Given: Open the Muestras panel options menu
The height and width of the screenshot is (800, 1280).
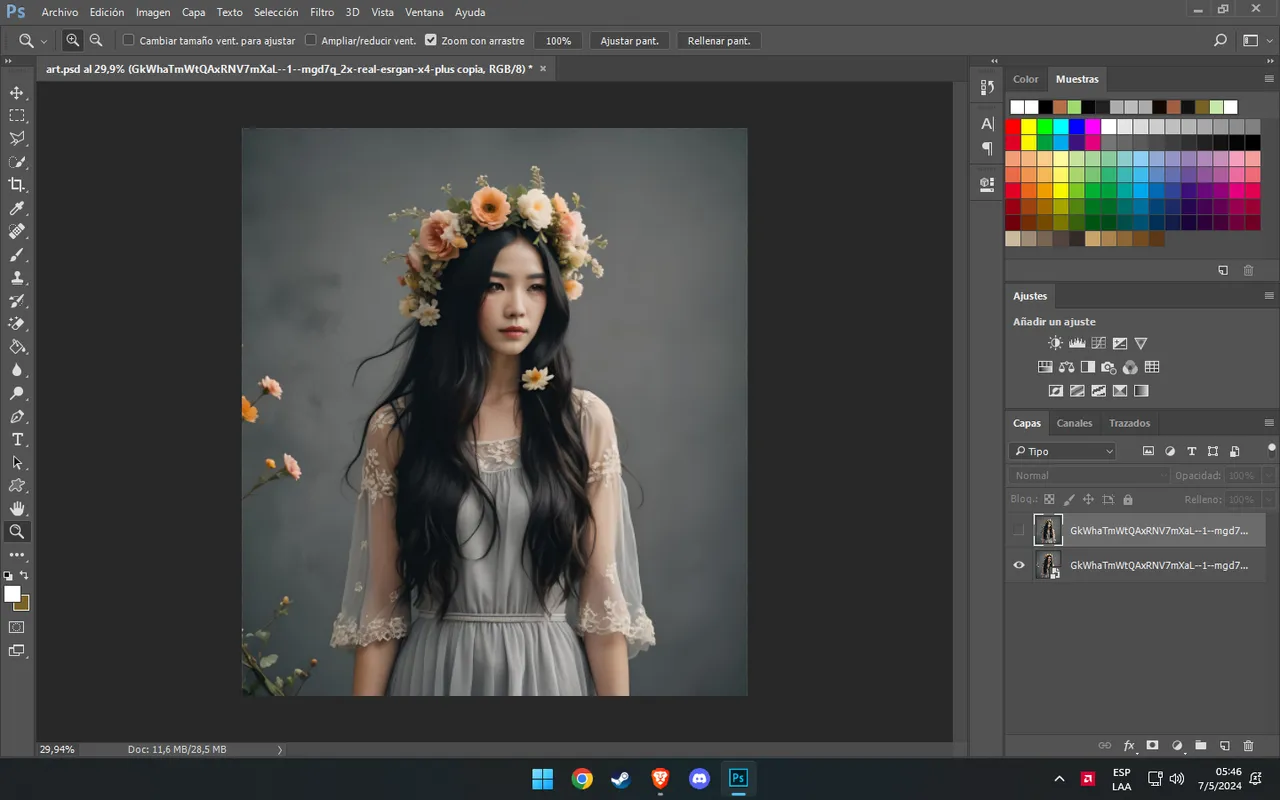Looking at the screenshot, I should pos(1269,79).
